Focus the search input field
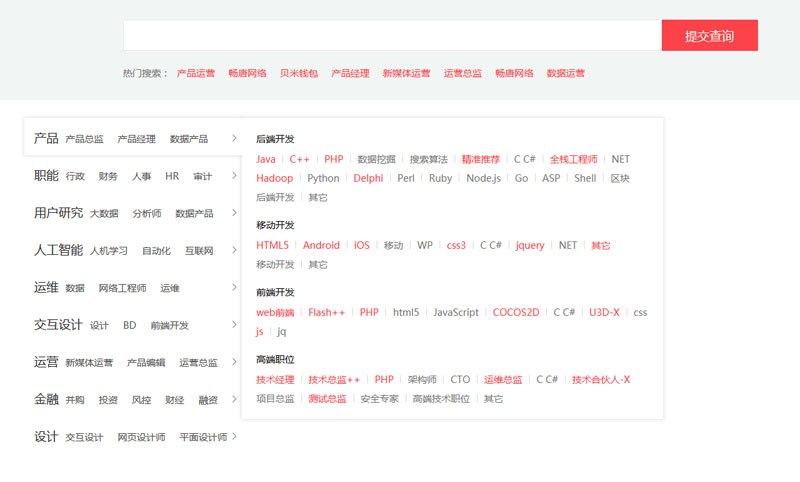The width and height of the screenshot is (800, 482). click(392, 35)
